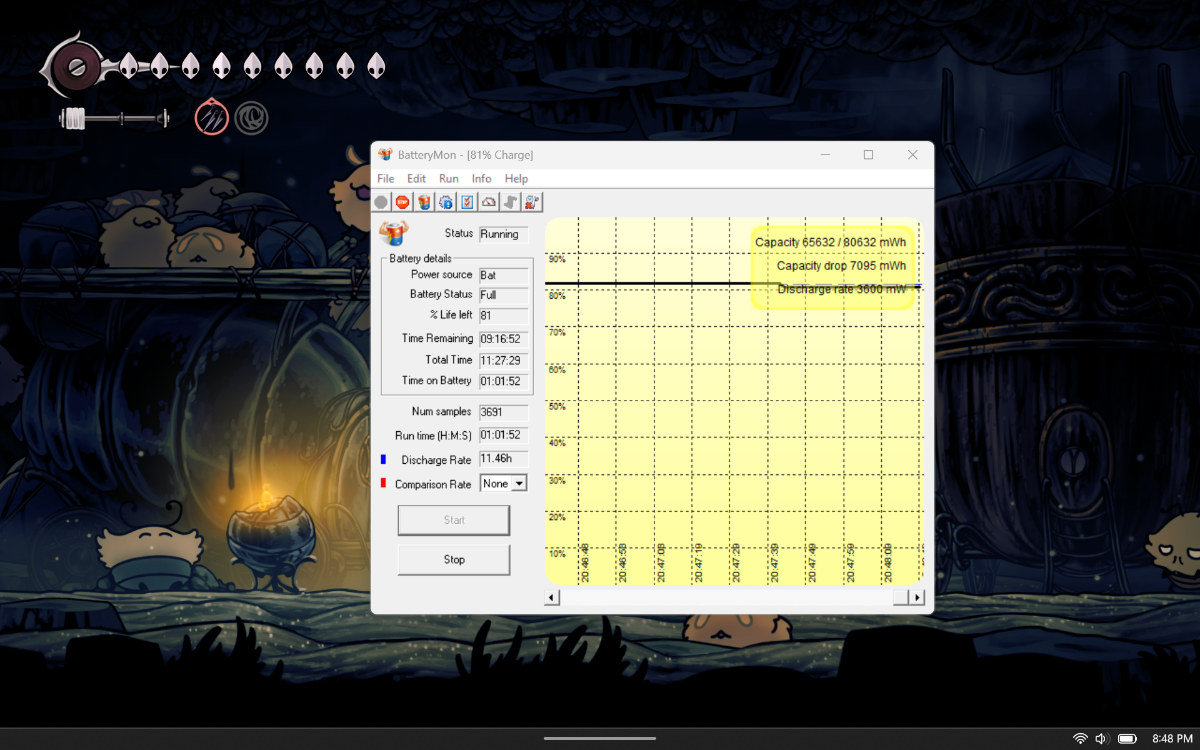
Task: Click the red Comparison Rate color marker
Action: [x=383, y=484]
